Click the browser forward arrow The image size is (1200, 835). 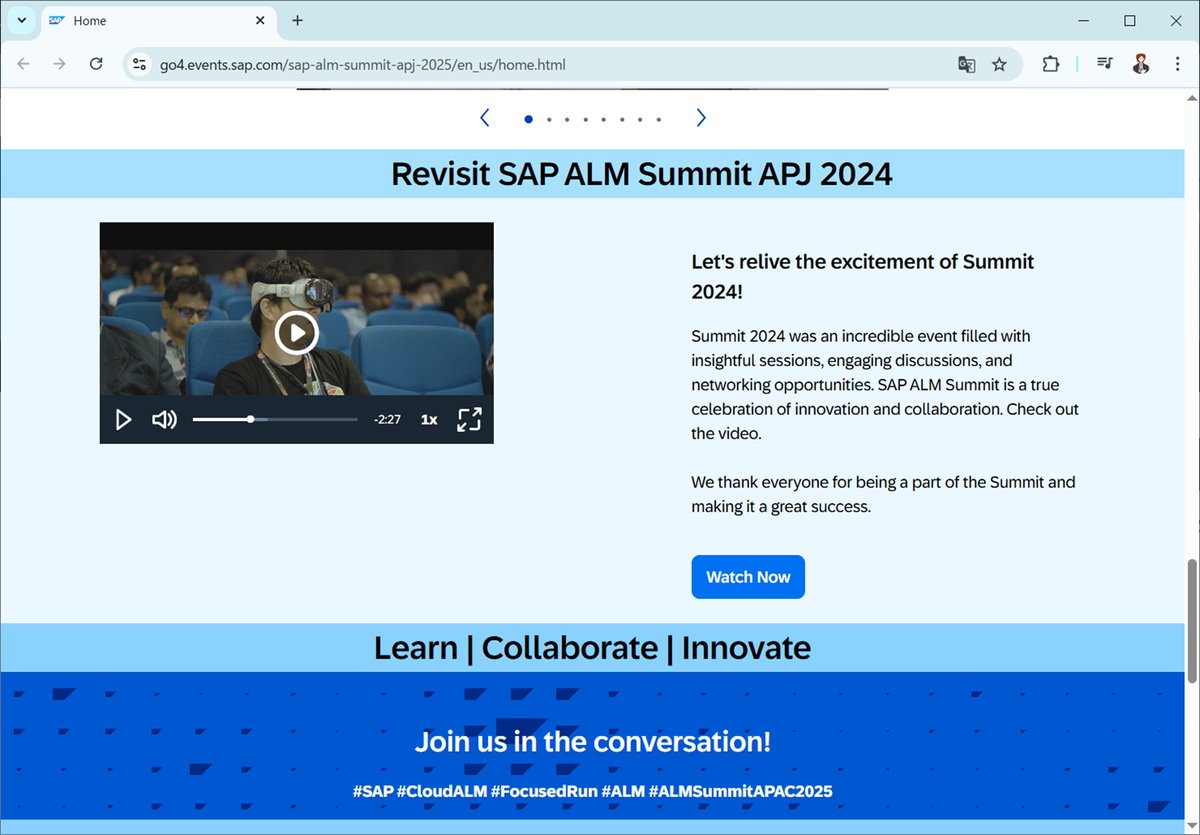pos(60,64)
